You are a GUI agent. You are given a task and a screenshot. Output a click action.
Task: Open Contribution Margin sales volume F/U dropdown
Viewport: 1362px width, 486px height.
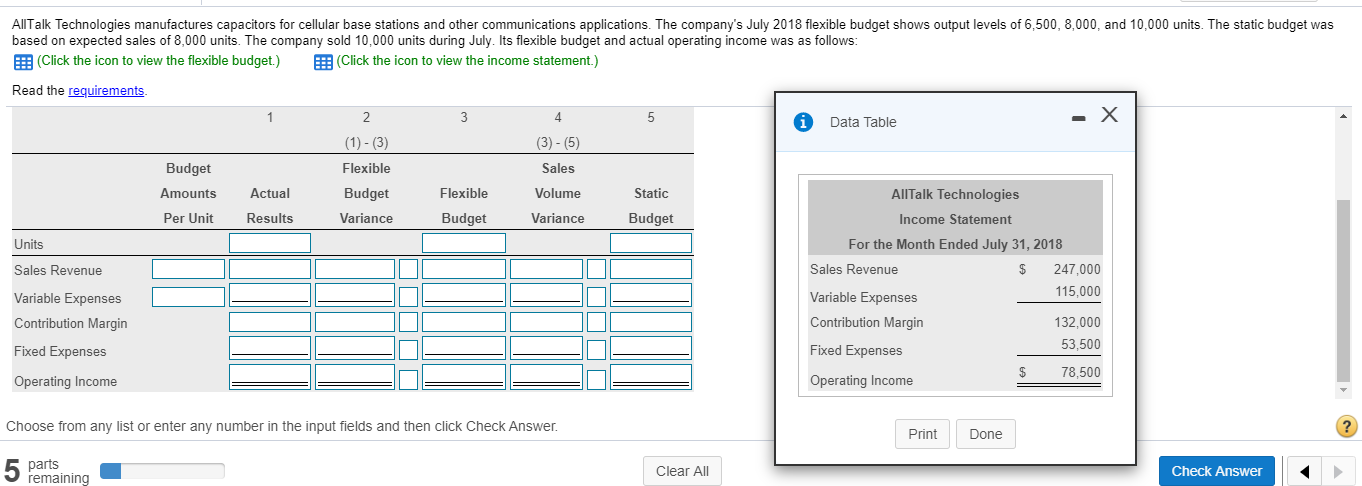pyautogui.click(x=596, y=322)
